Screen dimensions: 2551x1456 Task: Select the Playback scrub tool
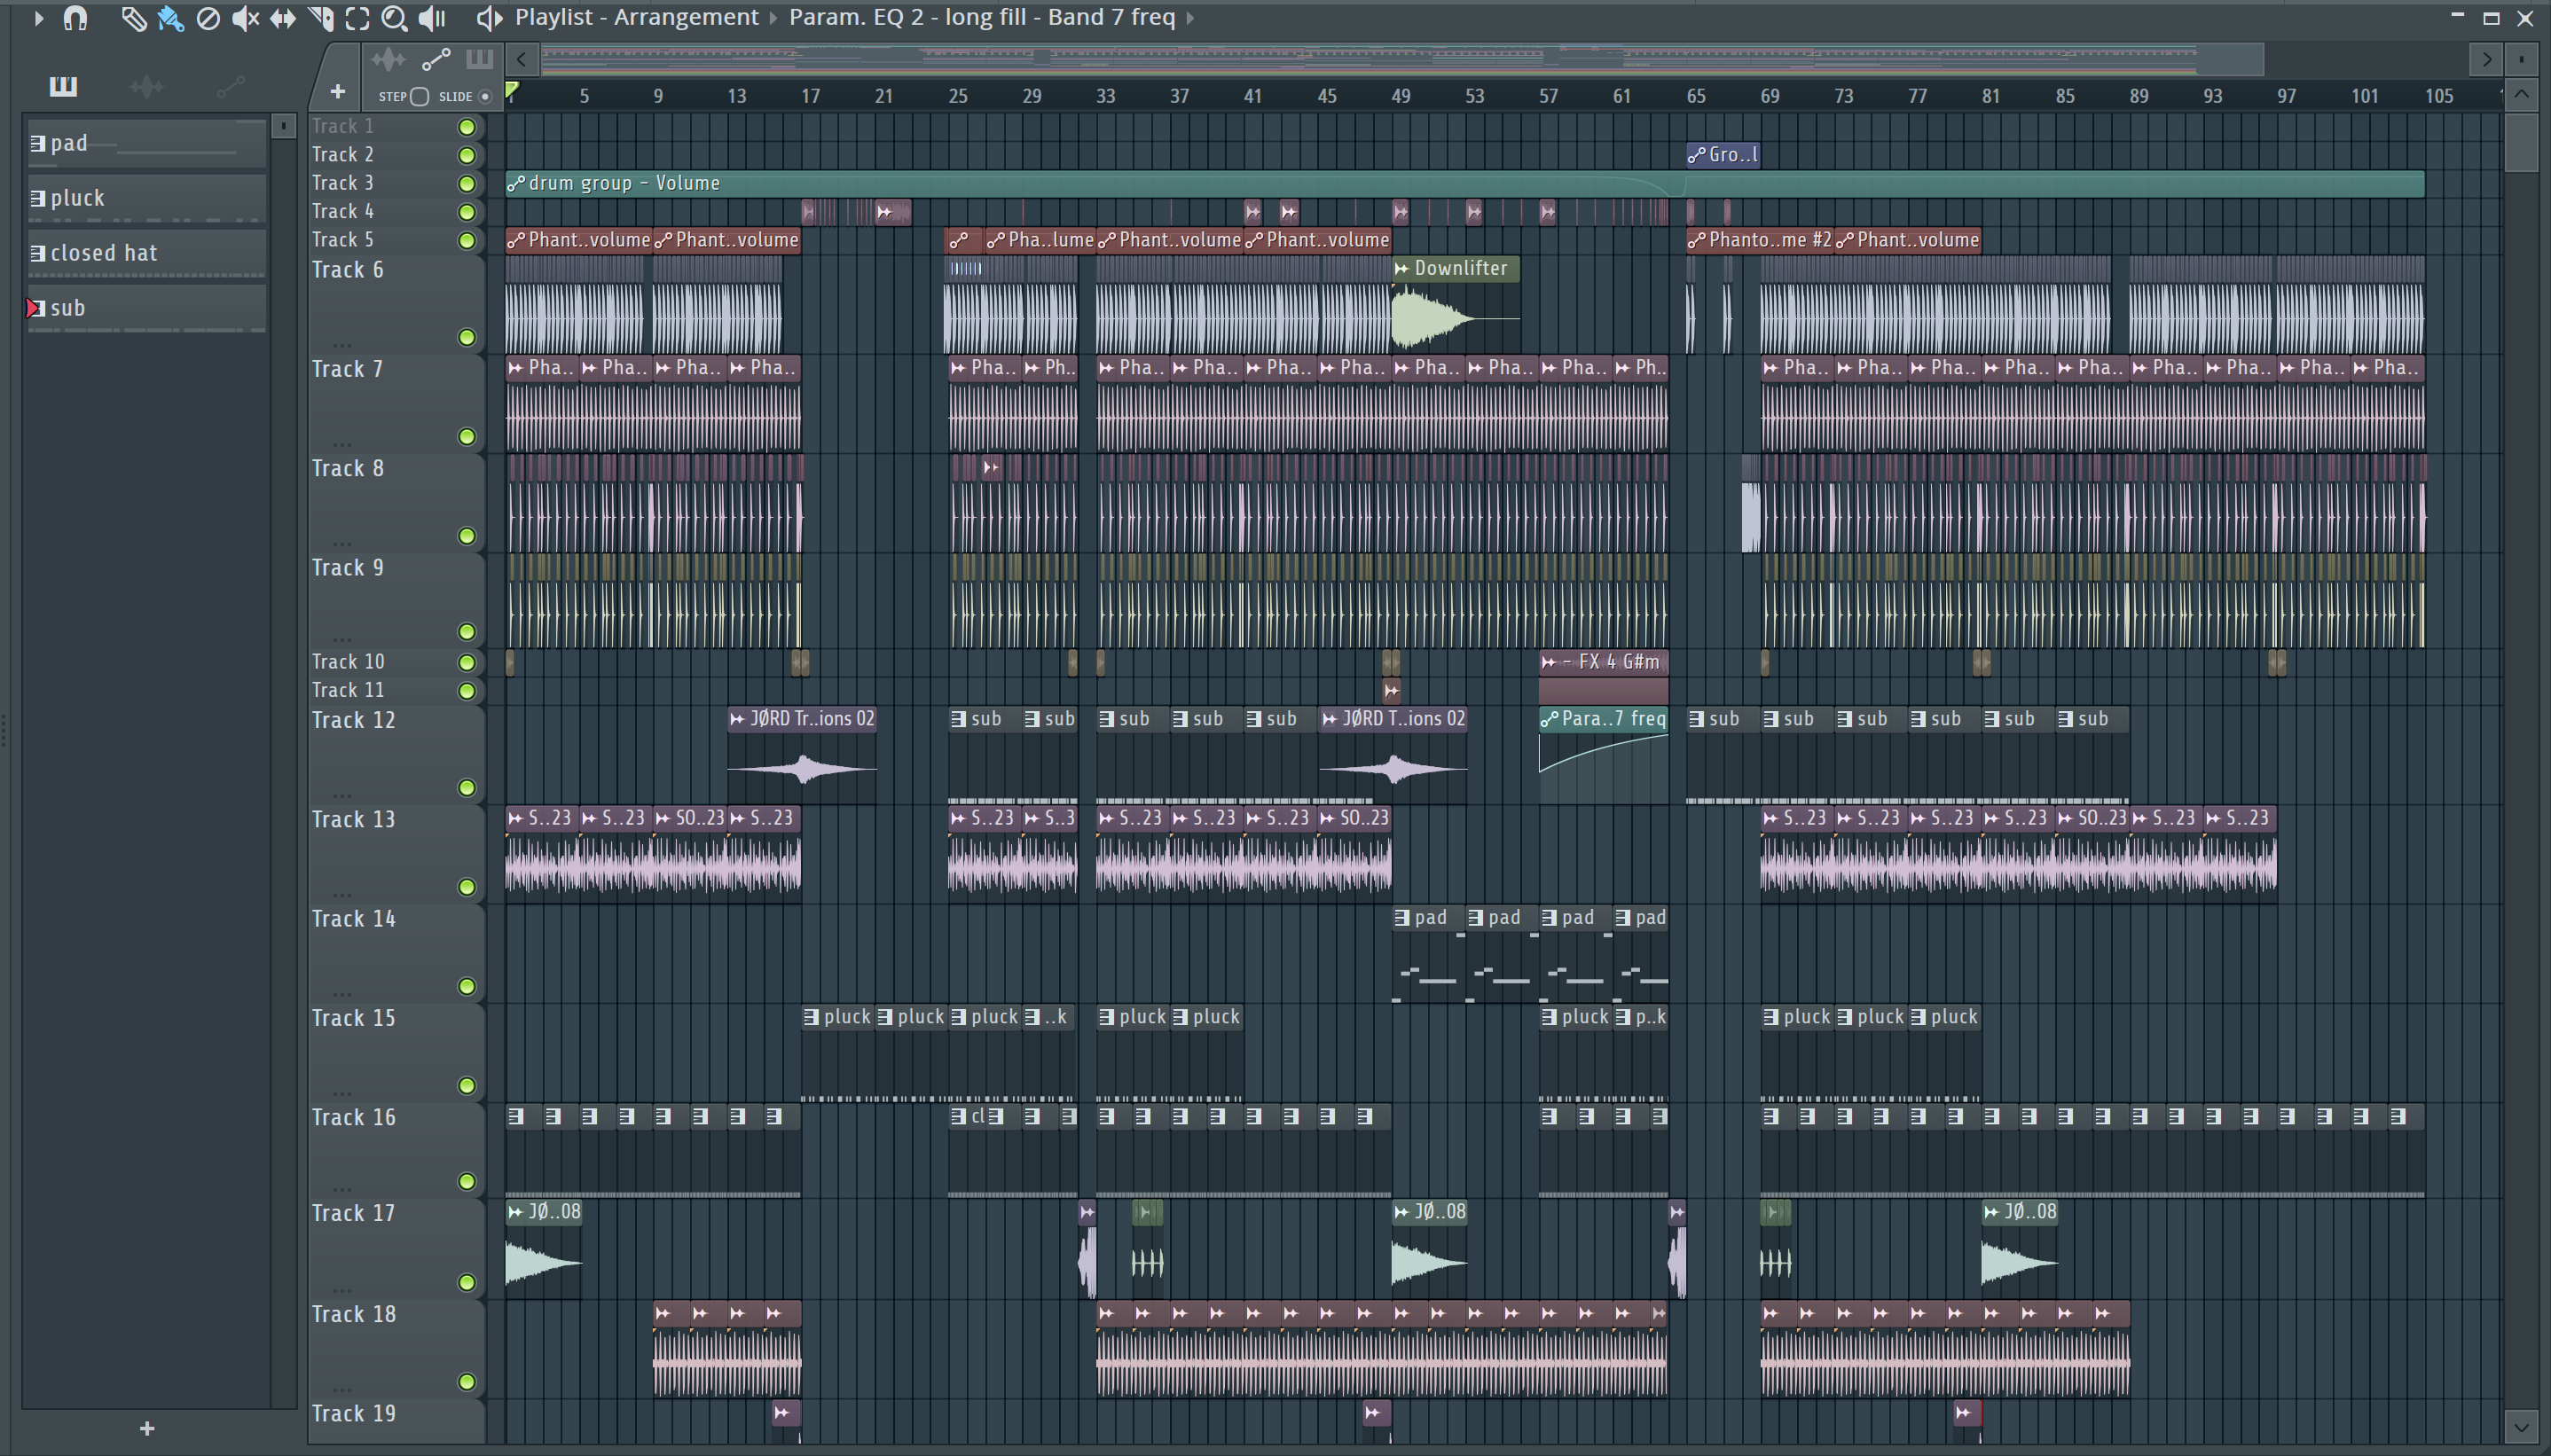432,17
